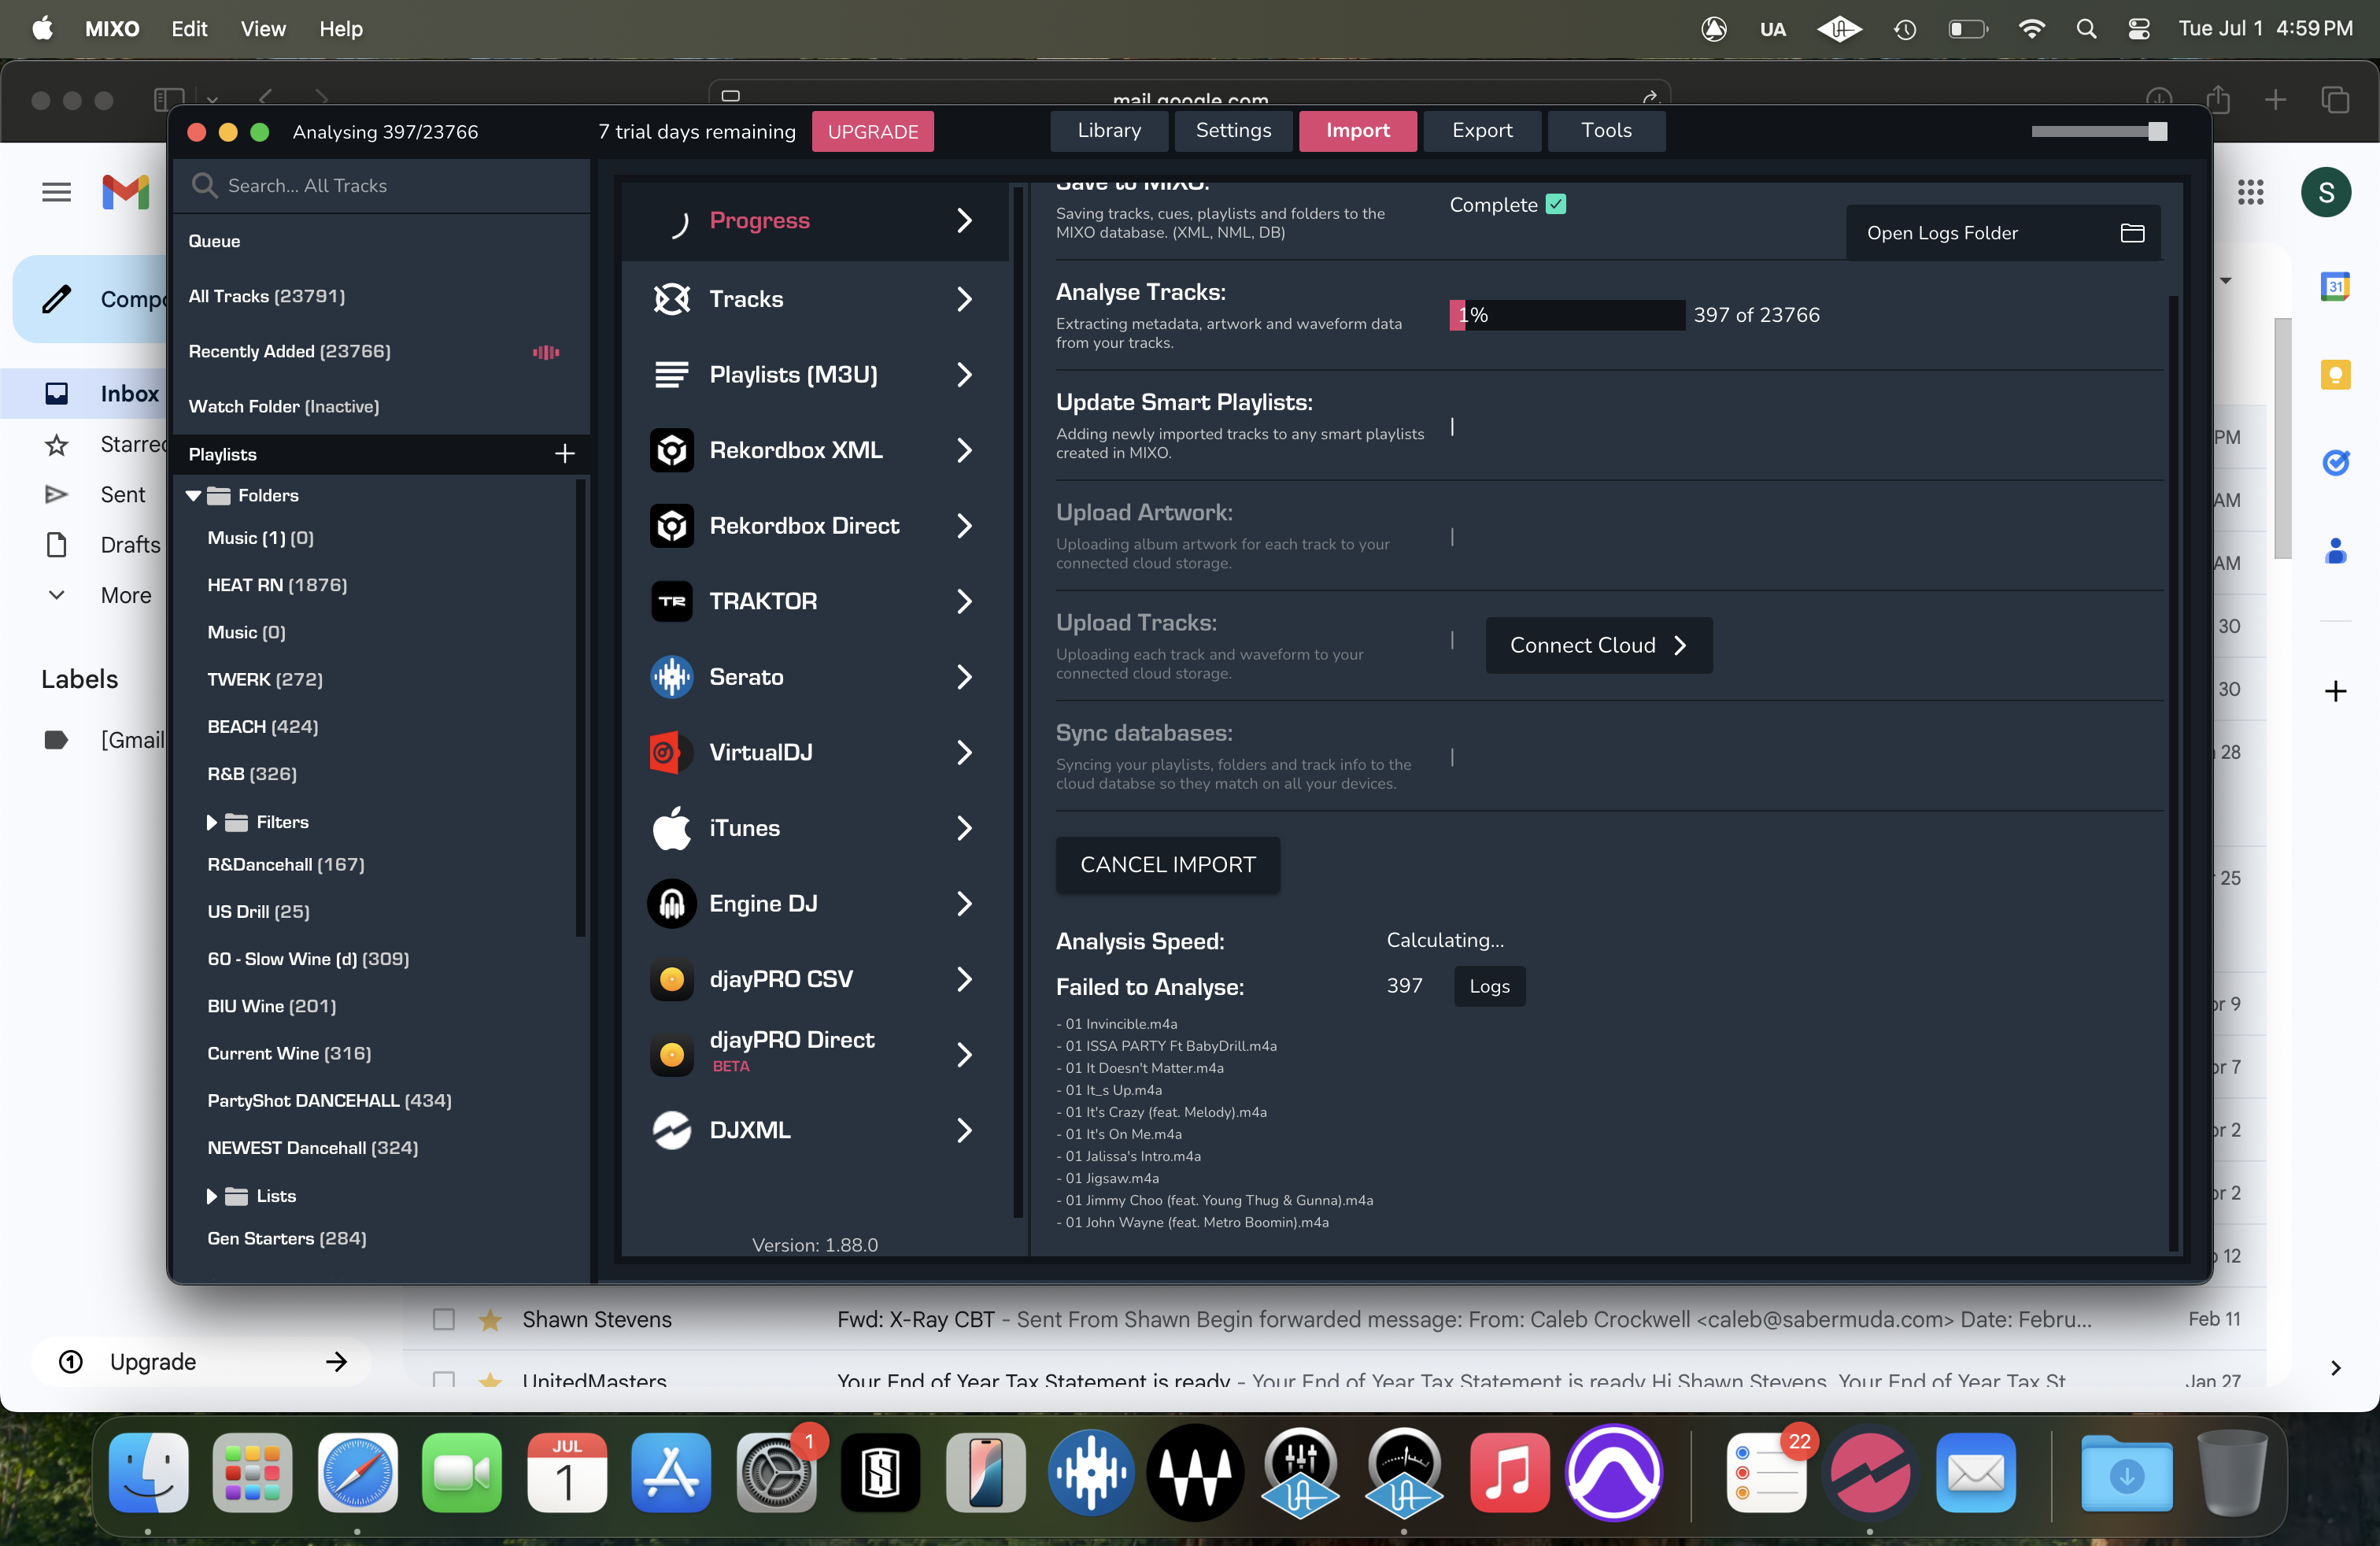Select the Serato import icon
This screenshot has height=1546, width=2380.
tap(671, 677)
